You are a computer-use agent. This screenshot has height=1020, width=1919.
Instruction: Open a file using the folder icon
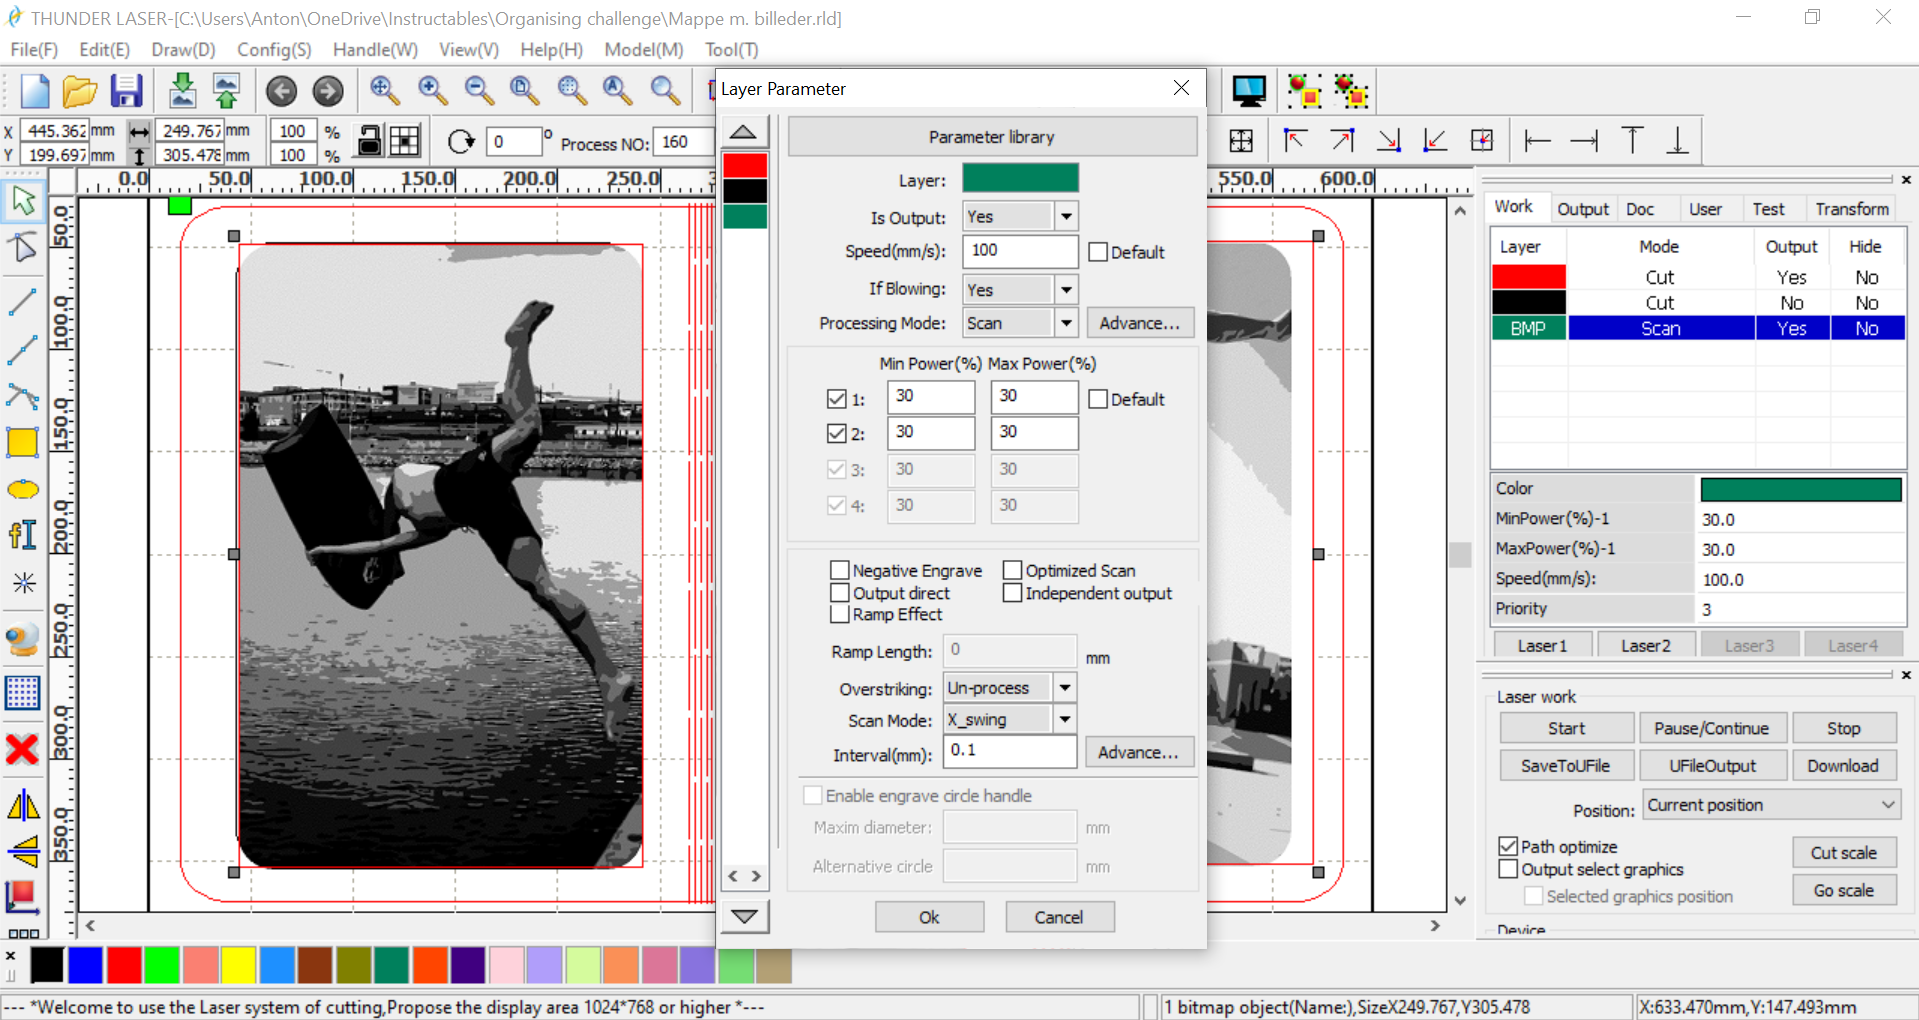(x=79, y=90)
